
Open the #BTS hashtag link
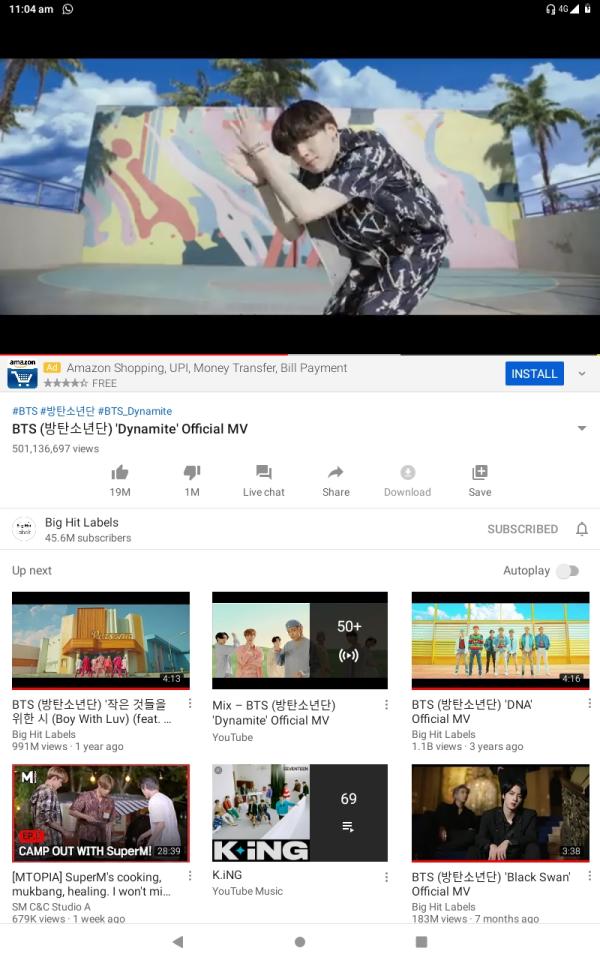[25, 411]
